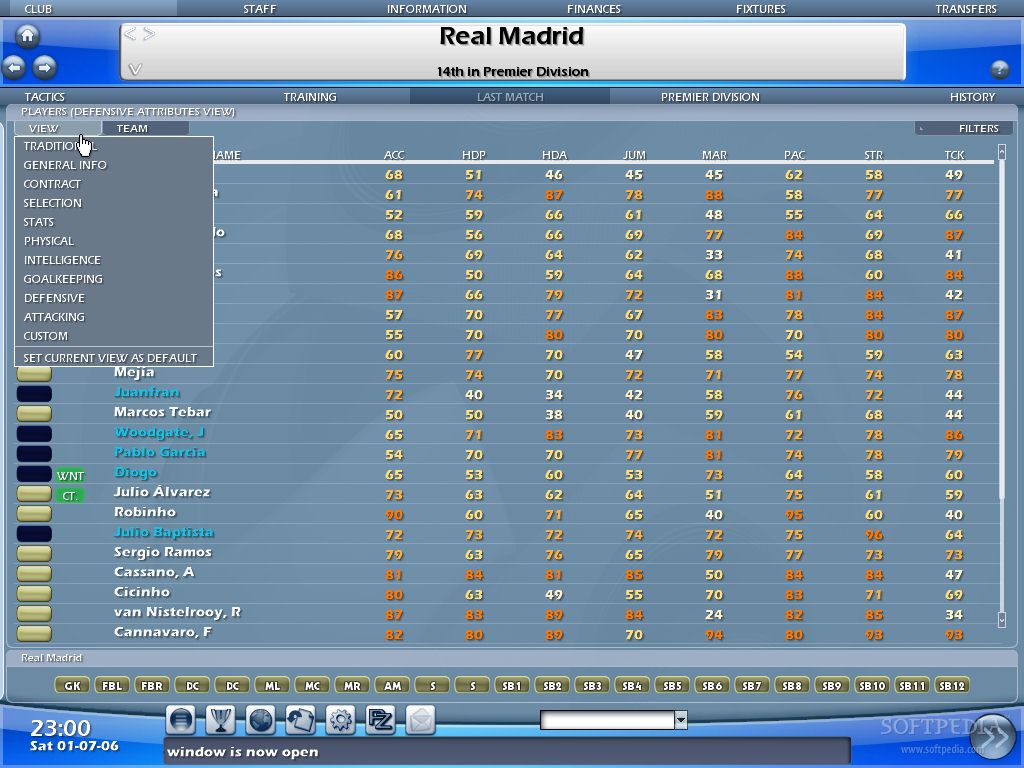1024x768 pixels.
Task: Open the main menu list icon
Action: point(181,720)
